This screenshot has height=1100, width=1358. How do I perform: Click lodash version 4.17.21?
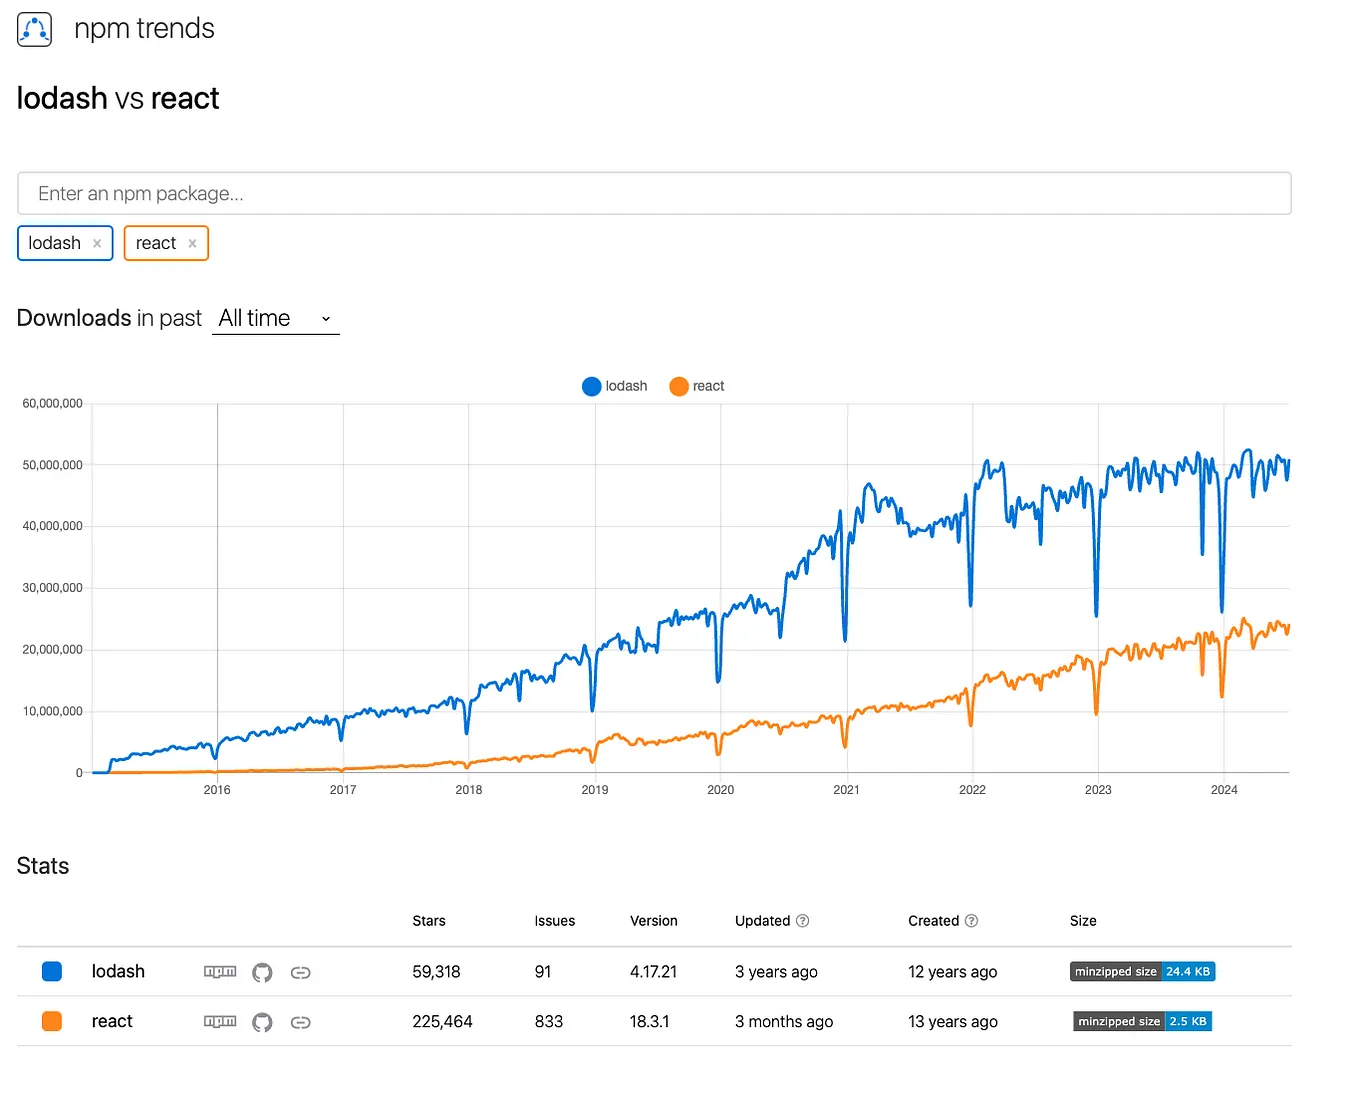pyautogui.click(x=653, y=971)
